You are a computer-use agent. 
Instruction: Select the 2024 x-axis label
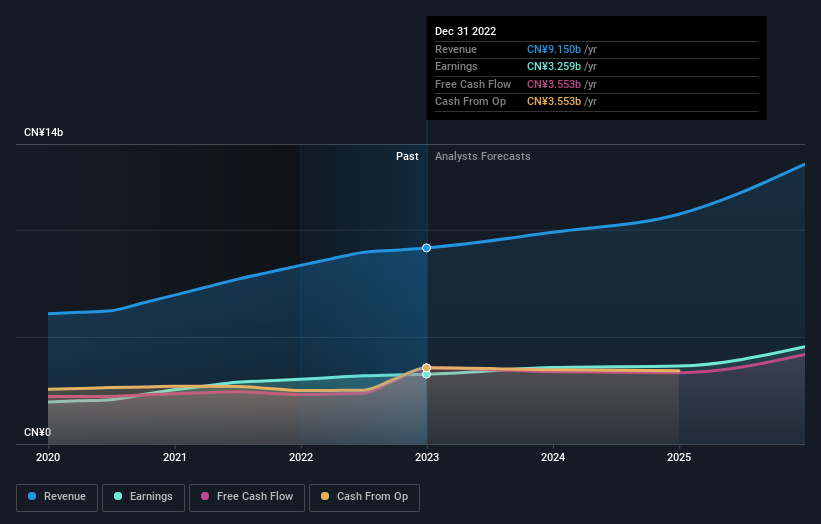tap(553, 458)
